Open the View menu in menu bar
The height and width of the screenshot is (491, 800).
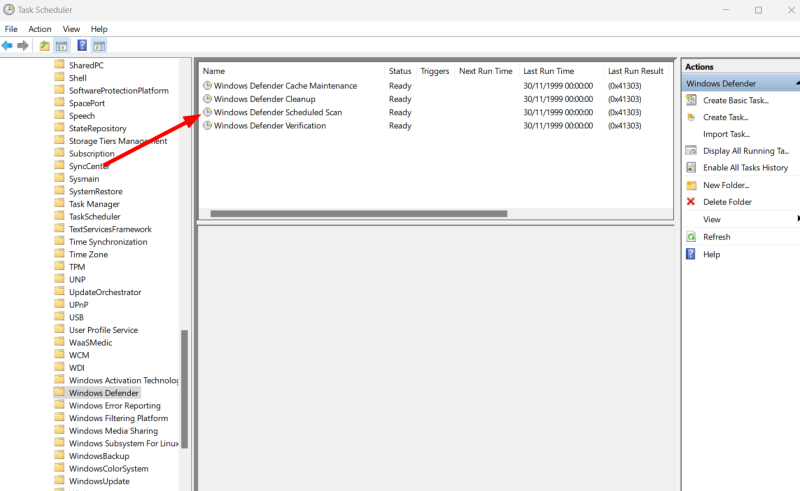(x=71, y=29)
